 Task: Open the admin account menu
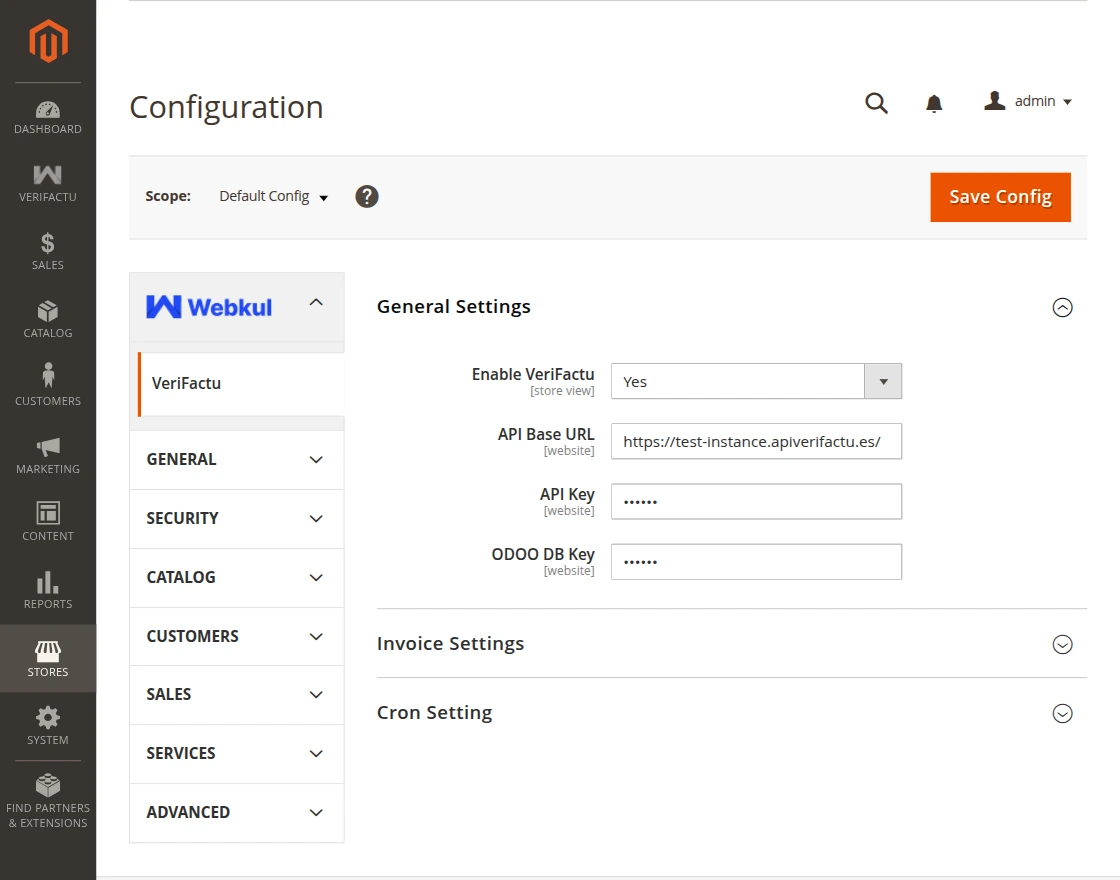coord(1028,101)
